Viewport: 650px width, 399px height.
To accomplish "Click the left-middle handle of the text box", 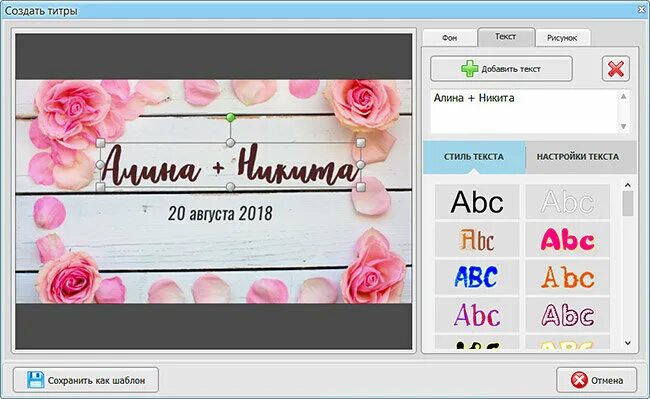I will (100, 165).
